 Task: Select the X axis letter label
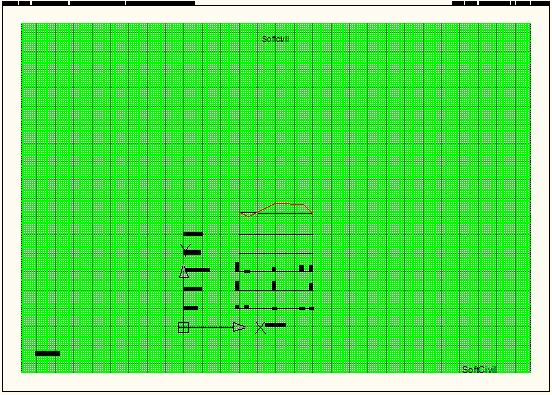coord(260,328)
